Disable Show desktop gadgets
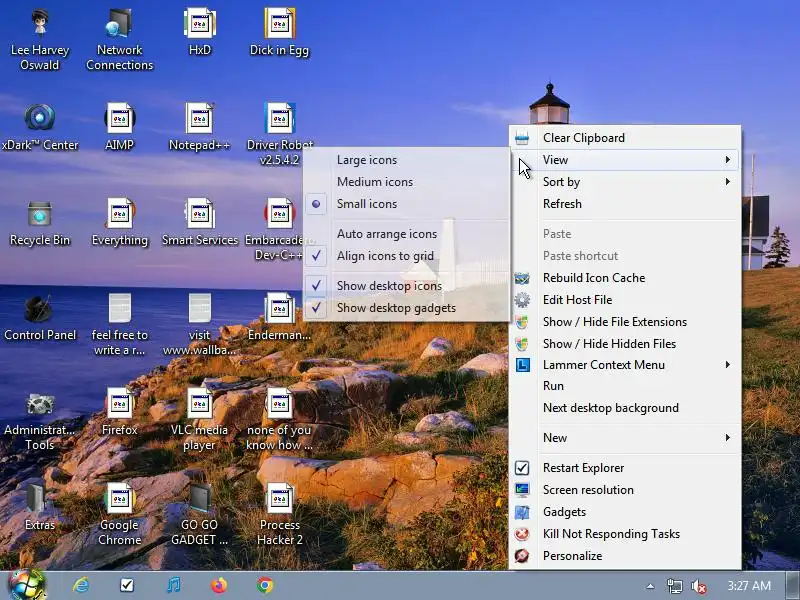The width and height of the screenshot is (800, 600). click(x=407, y=308)
